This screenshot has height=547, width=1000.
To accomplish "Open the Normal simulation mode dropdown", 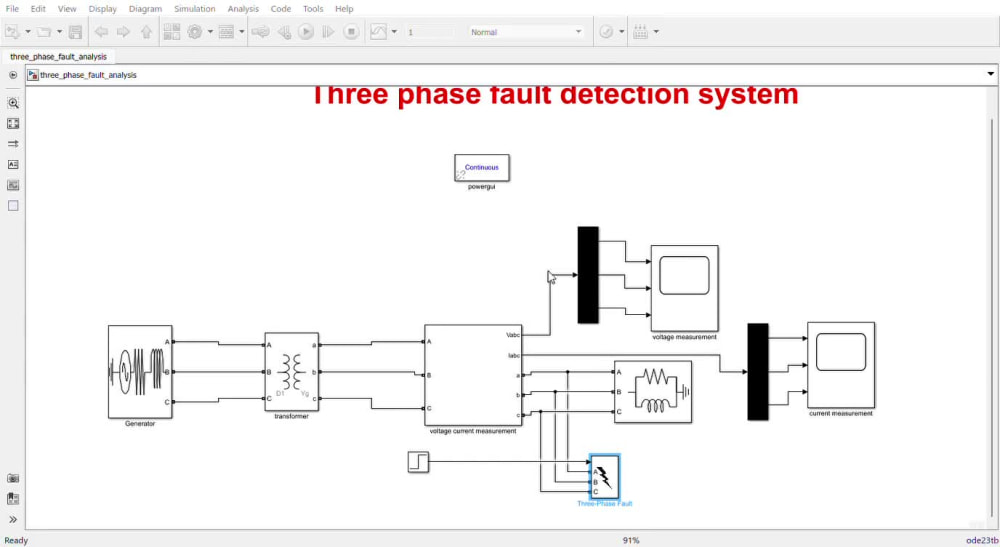I will (x=526, y=32).
